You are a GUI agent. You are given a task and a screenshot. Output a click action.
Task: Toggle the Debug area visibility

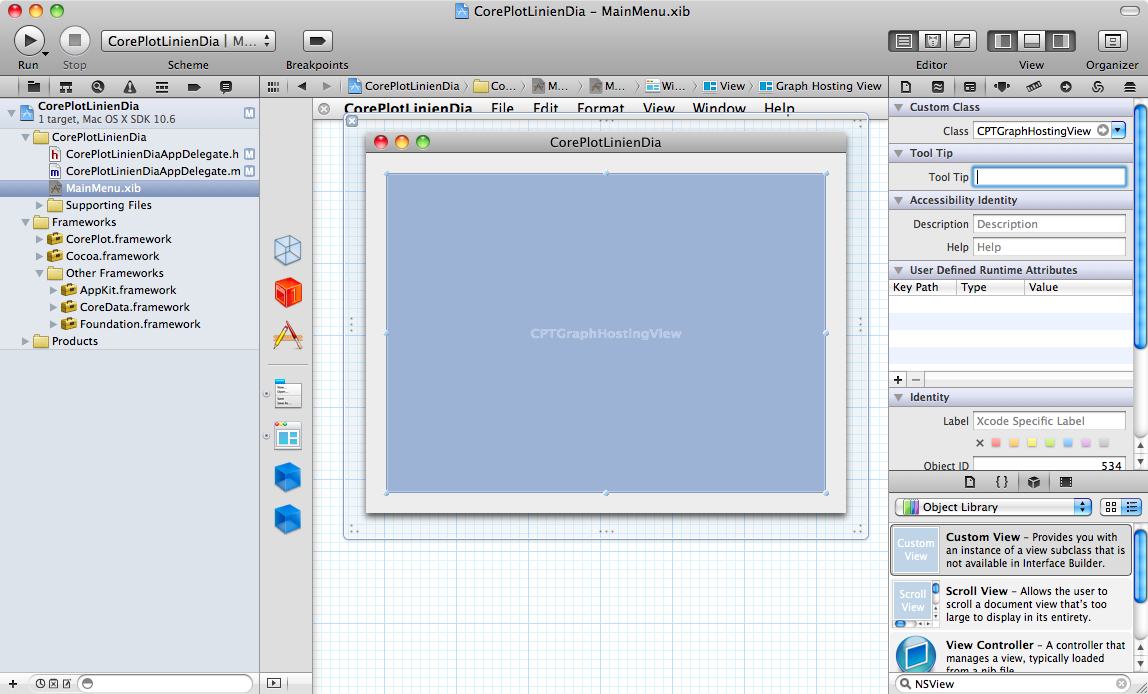point(1031,41)
